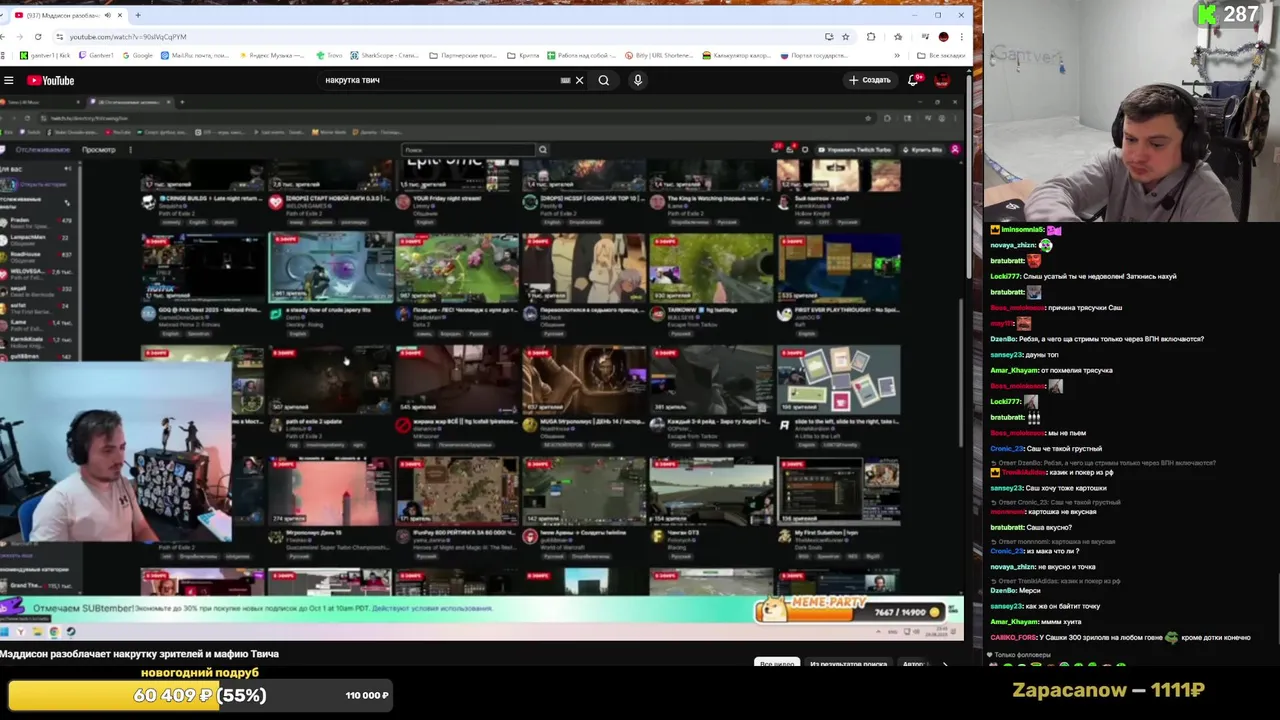Image resolution: width=1280 pixels, height=720 pixels.
Task: Open YouTube notifications bell
Action: point(913,80)
